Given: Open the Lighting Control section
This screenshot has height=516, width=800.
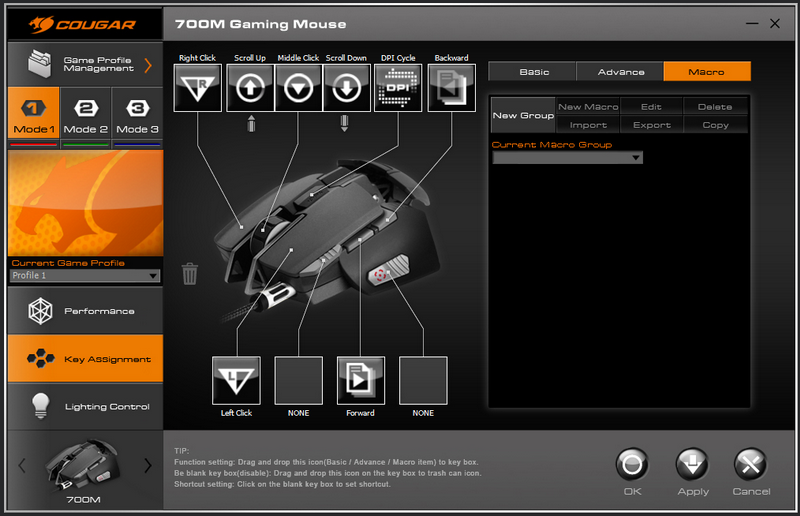Looking at the screenshot, I should click(85, 406).
